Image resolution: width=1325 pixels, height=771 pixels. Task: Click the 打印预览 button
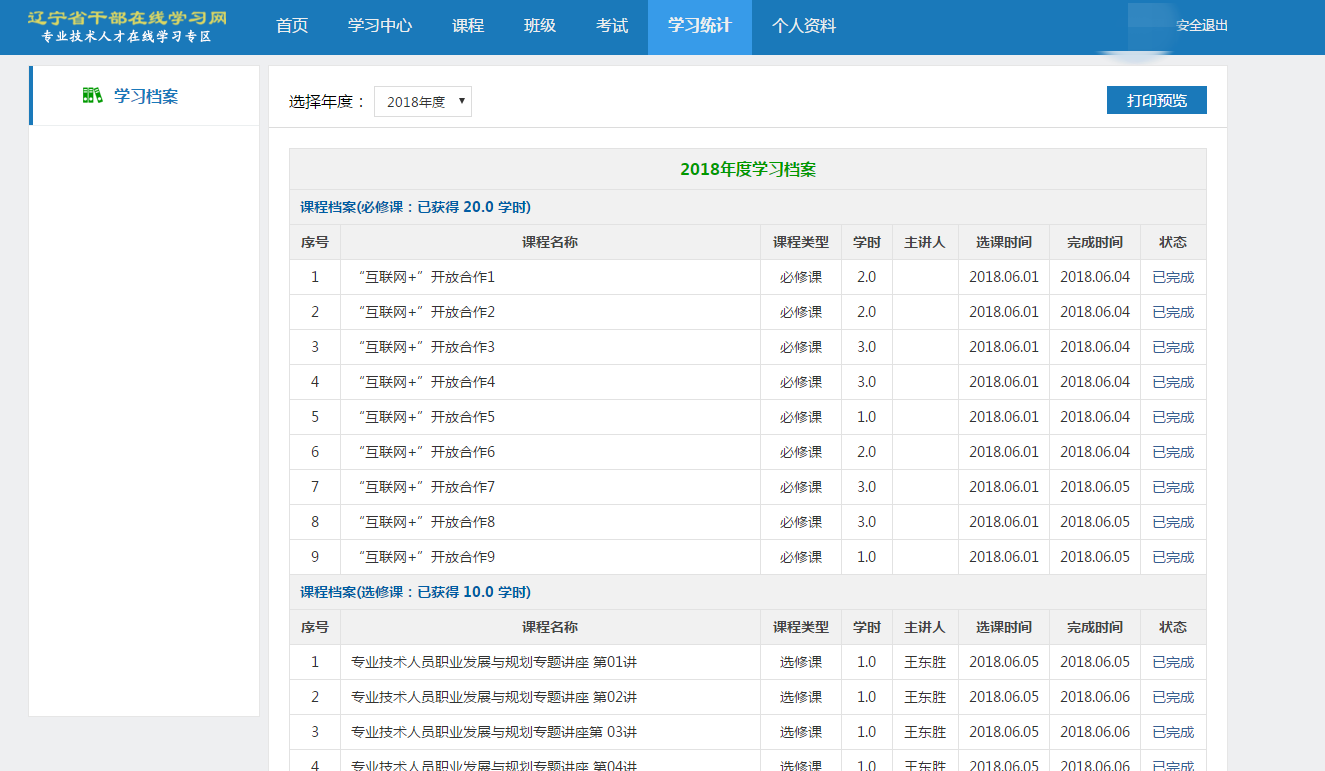point(1156,100)
